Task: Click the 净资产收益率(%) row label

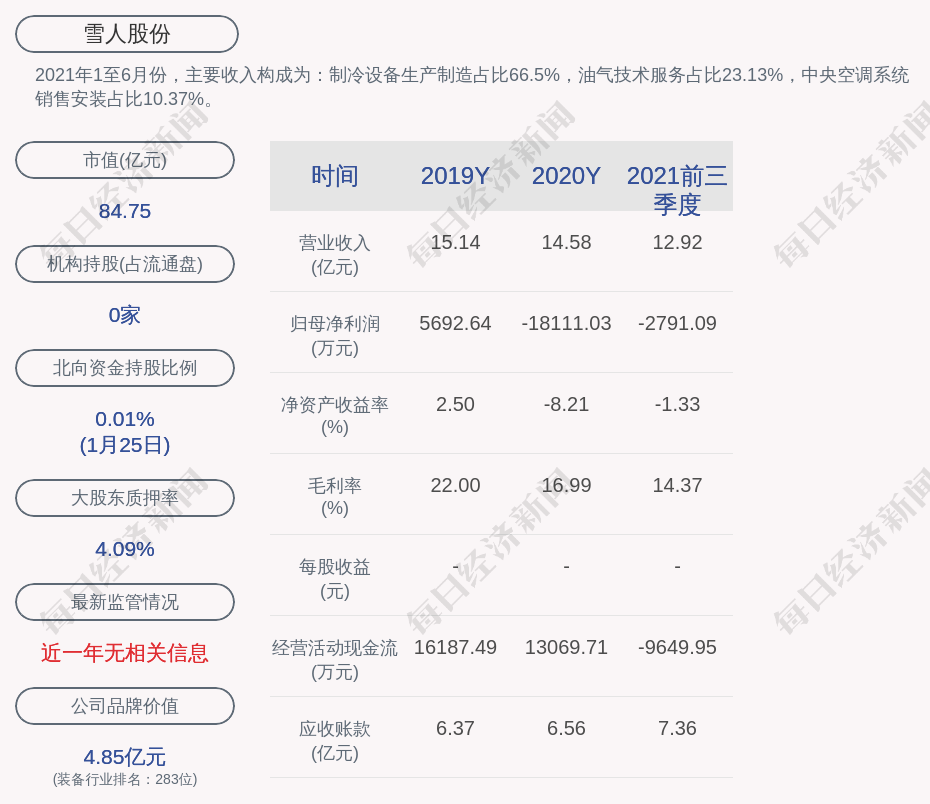Action: (x=335, y=416)
